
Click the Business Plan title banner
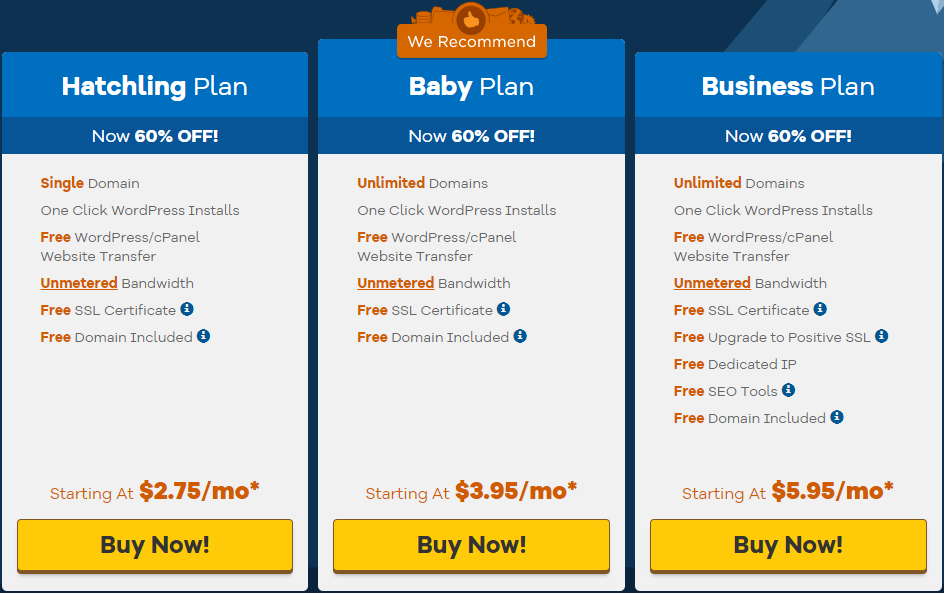point(788,87)
